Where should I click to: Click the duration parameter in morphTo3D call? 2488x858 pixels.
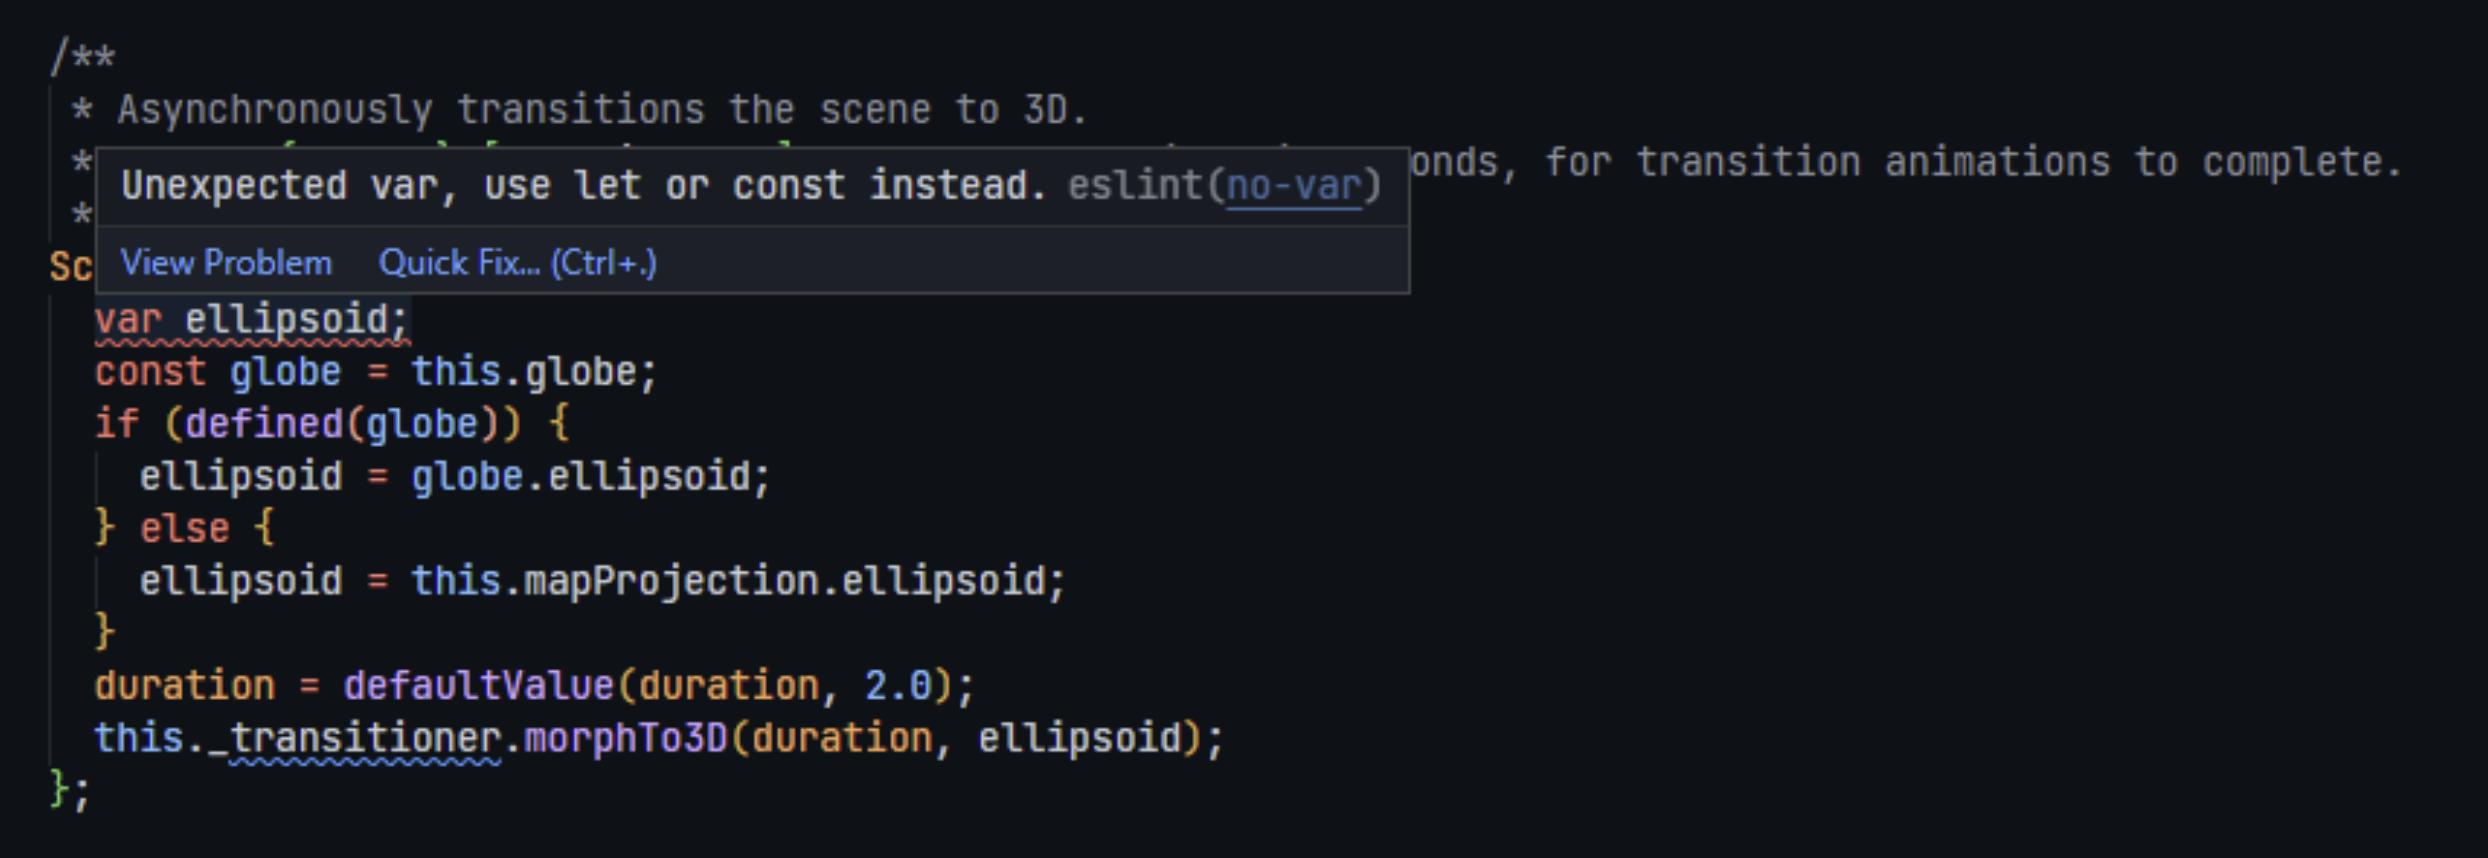[845, 736]
